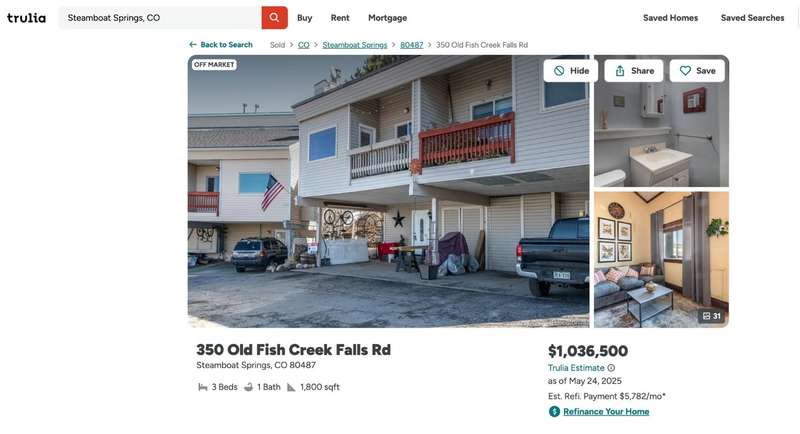Open the Mortgage menu
Screen dimensions: 800x434
[388, 18]
